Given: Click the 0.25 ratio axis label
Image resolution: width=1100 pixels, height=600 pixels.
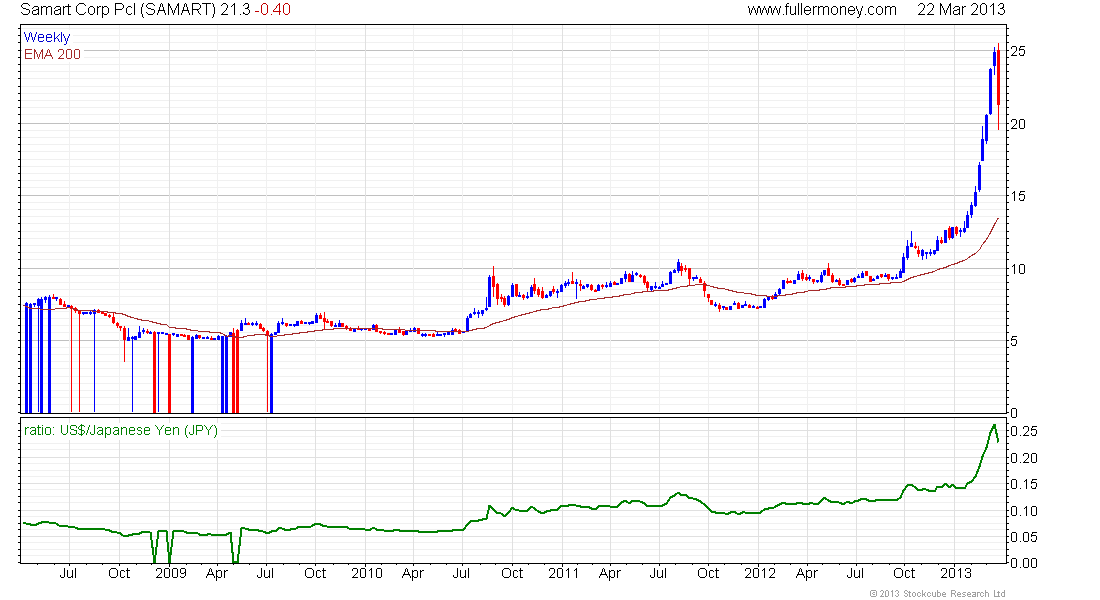Looking at the screenshot, I should click(x=1021, y=431).
